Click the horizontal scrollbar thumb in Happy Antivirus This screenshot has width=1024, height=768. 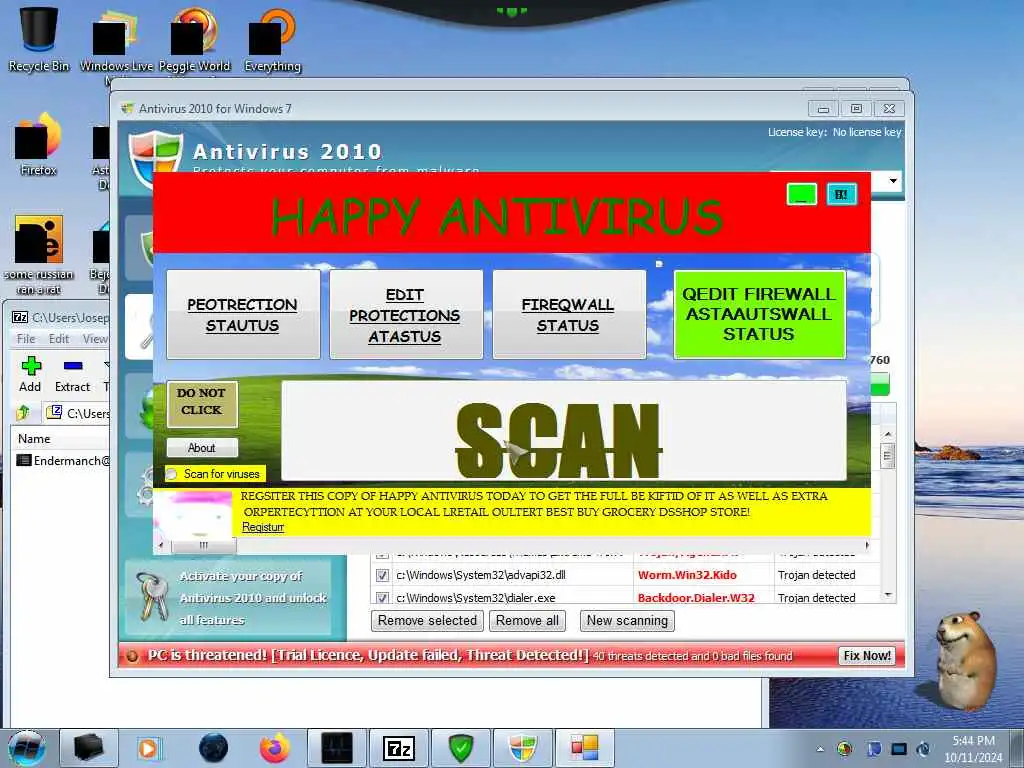203,545
